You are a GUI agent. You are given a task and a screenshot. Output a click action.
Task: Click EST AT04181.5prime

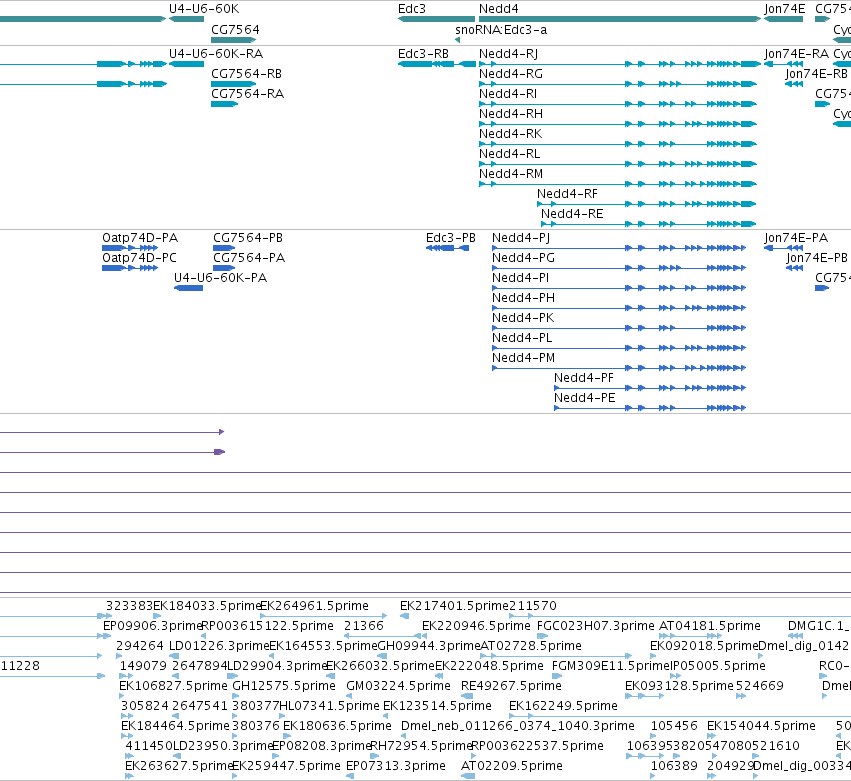point(690,636)
